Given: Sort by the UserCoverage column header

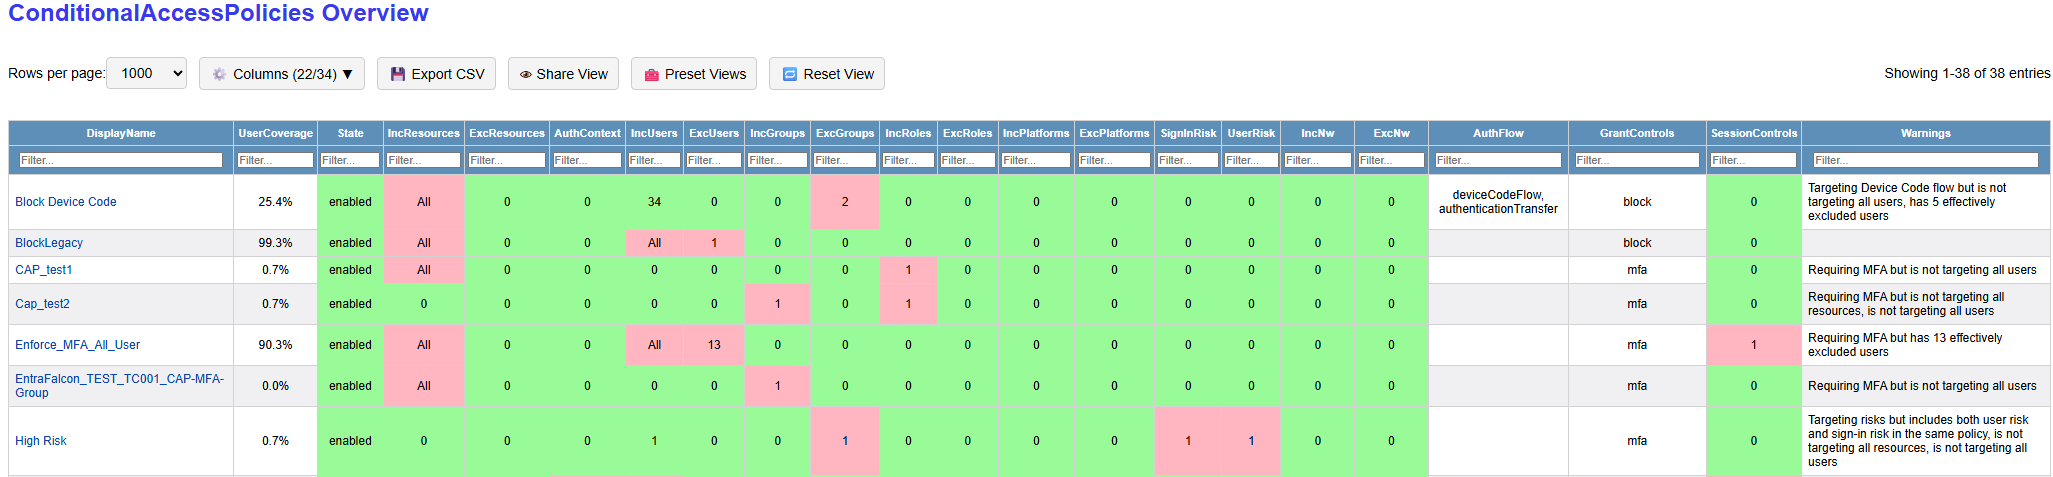Looking at the screenshot, I should (x=275, y=133).
